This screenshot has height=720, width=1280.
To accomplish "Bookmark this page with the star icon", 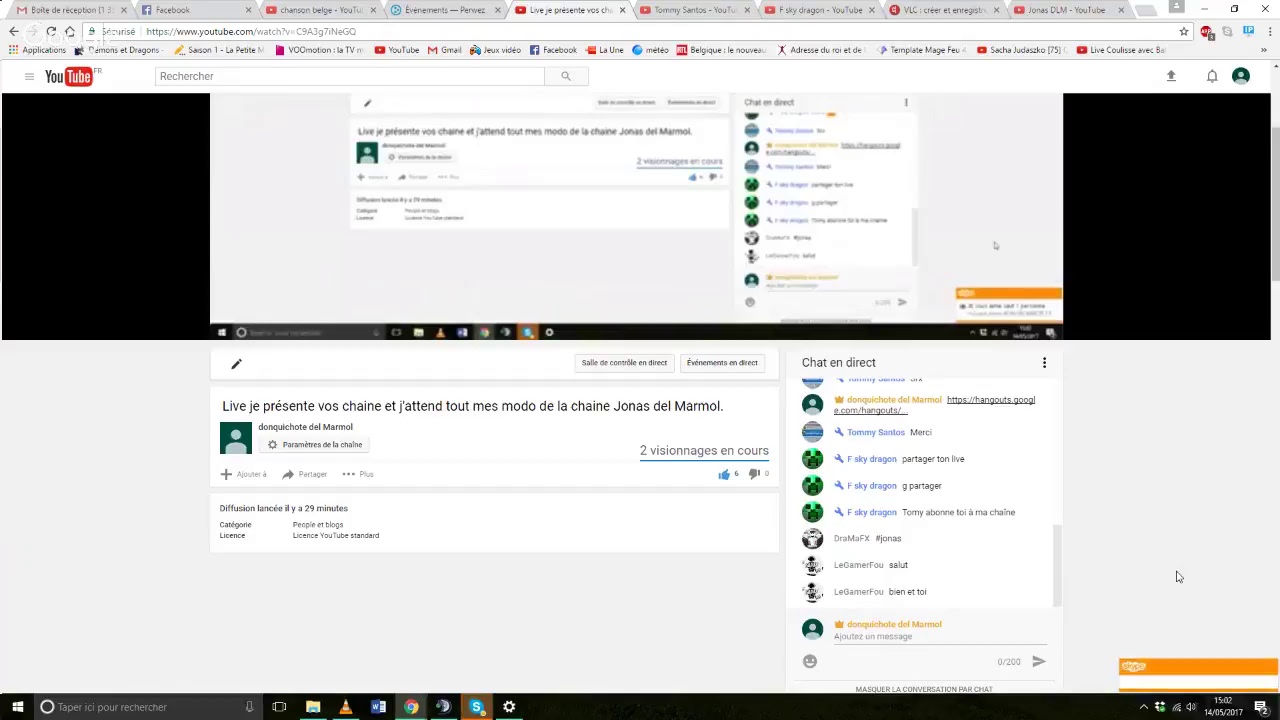I will (x=1184, y=31).
